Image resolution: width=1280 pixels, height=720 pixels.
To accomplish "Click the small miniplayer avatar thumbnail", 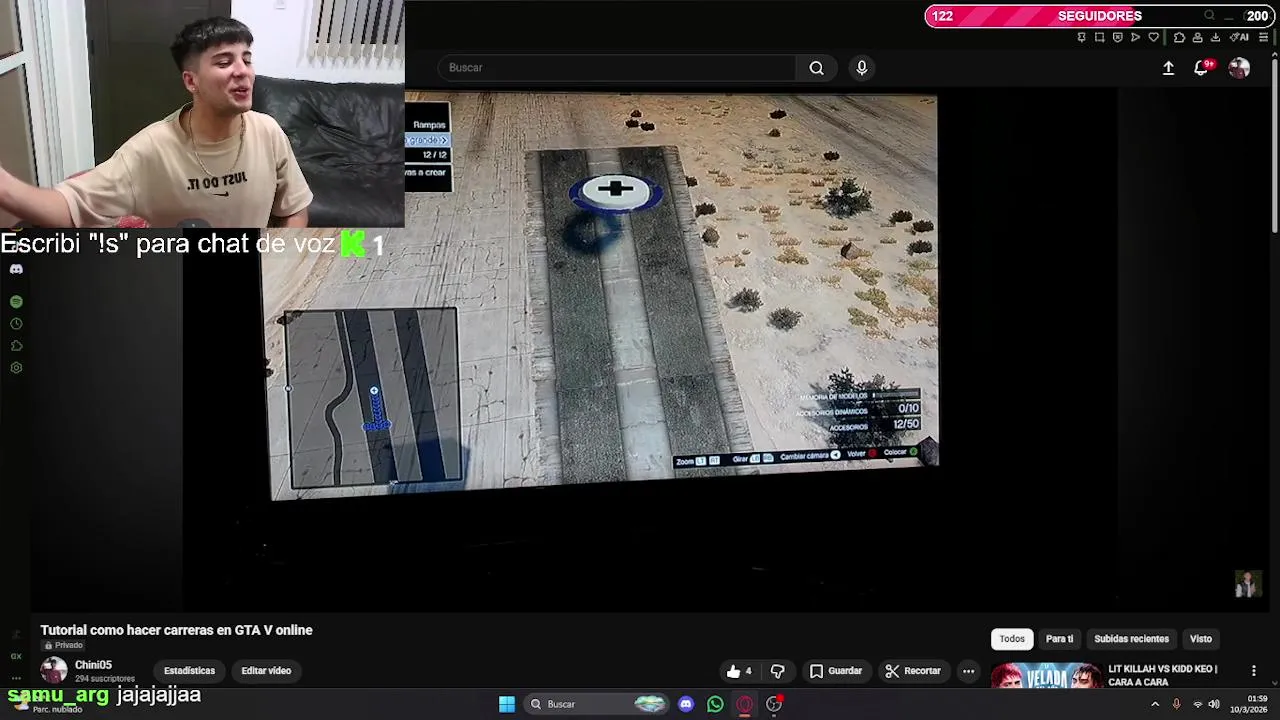I will 1247,584.
